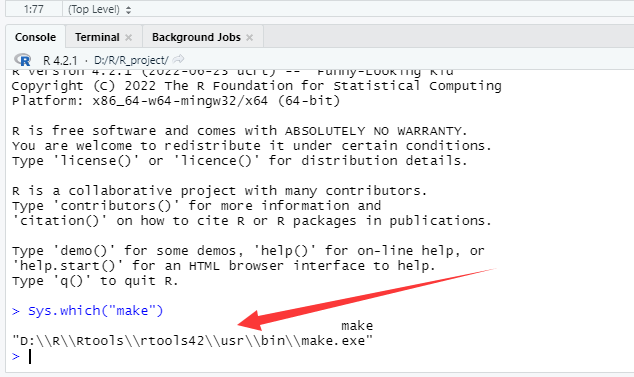Click the view working directory arrow icon
The width and height of the screenshot is (634, 377).
[x=178, y=60]
